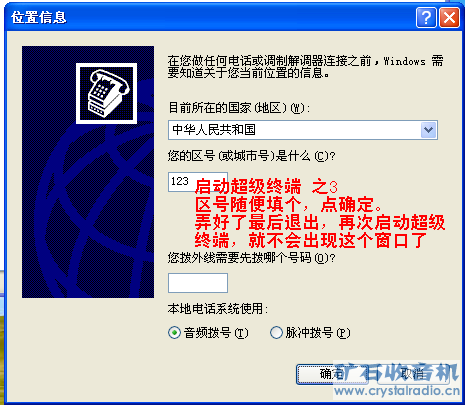Click the 中华人民共和国 combo box field
Viewport: 465px width, 405px height.
[303, 130]
